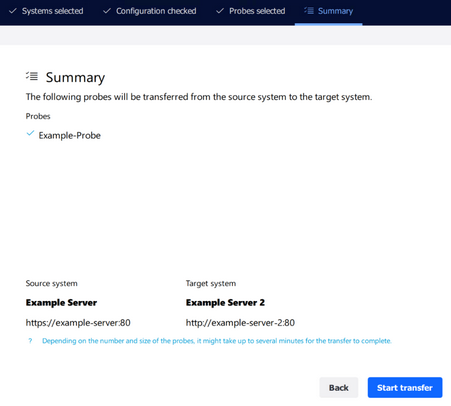Viewport: 451px width, 406px height.
Task: Click the Source system label
Action: pos(52,283)
